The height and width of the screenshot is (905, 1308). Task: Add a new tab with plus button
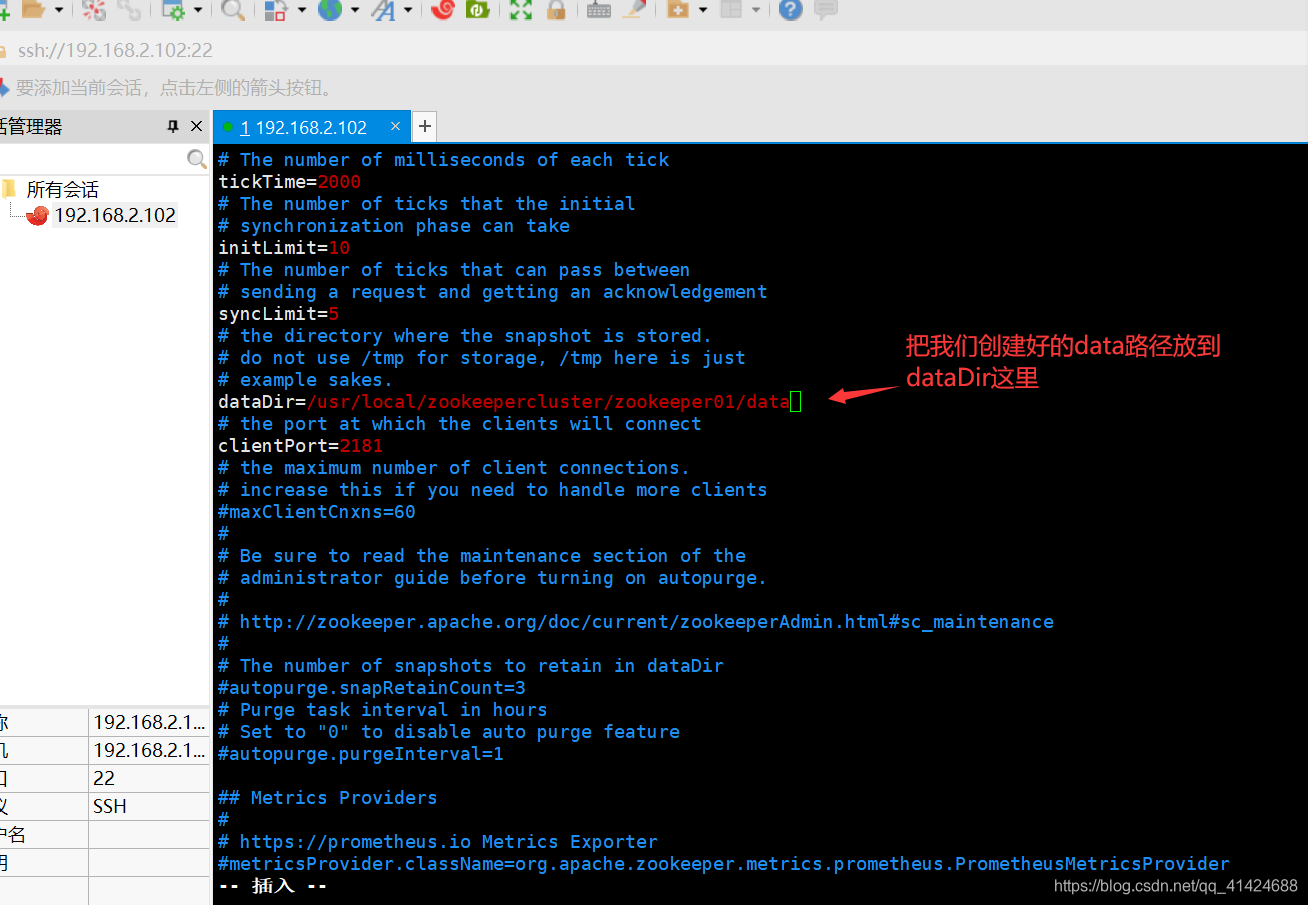pos(425,126)
